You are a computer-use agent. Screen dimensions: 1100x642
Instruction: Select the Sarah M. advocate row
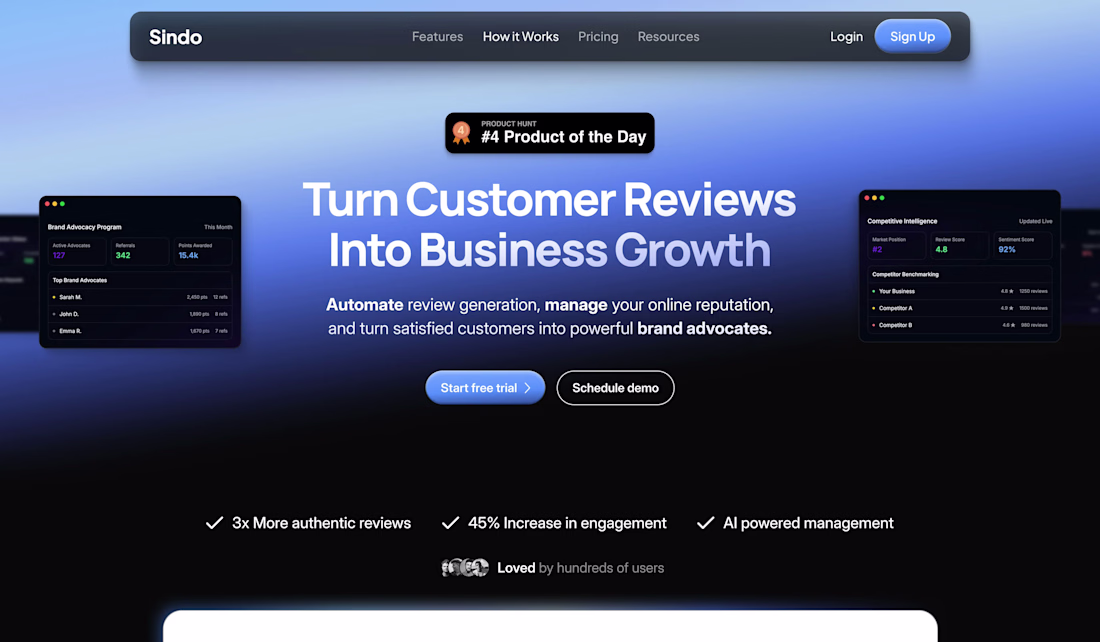click(x=140, y=297)
